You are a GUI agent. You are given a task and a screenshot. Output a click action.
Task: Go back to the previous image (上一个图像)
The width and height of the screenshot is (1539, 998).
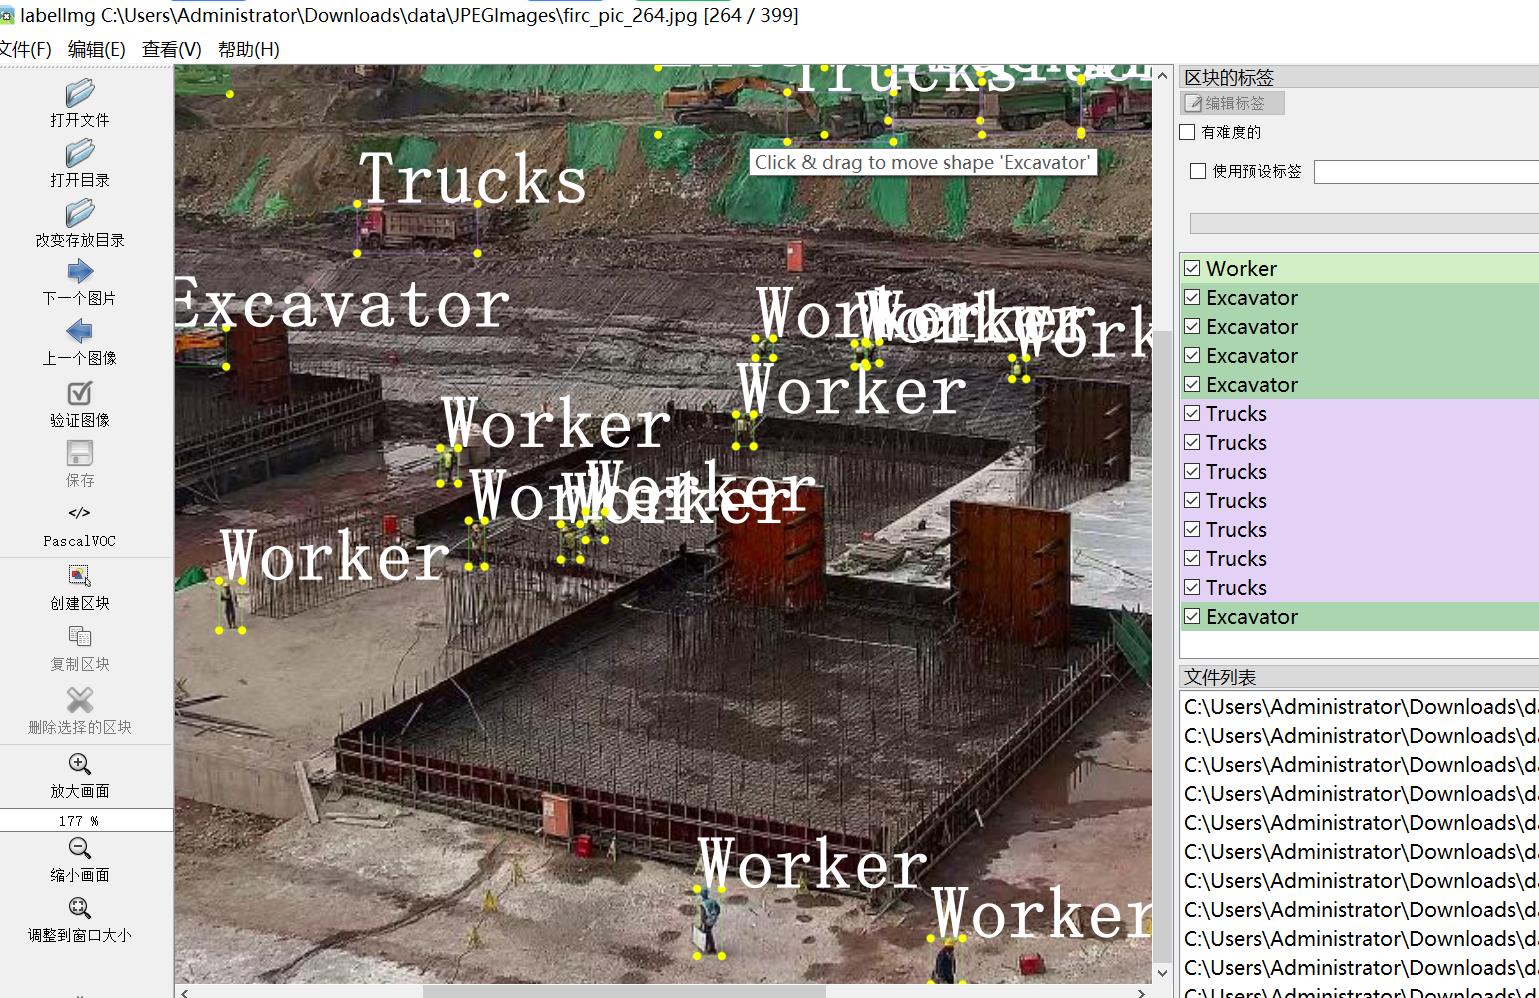(80, 332)
